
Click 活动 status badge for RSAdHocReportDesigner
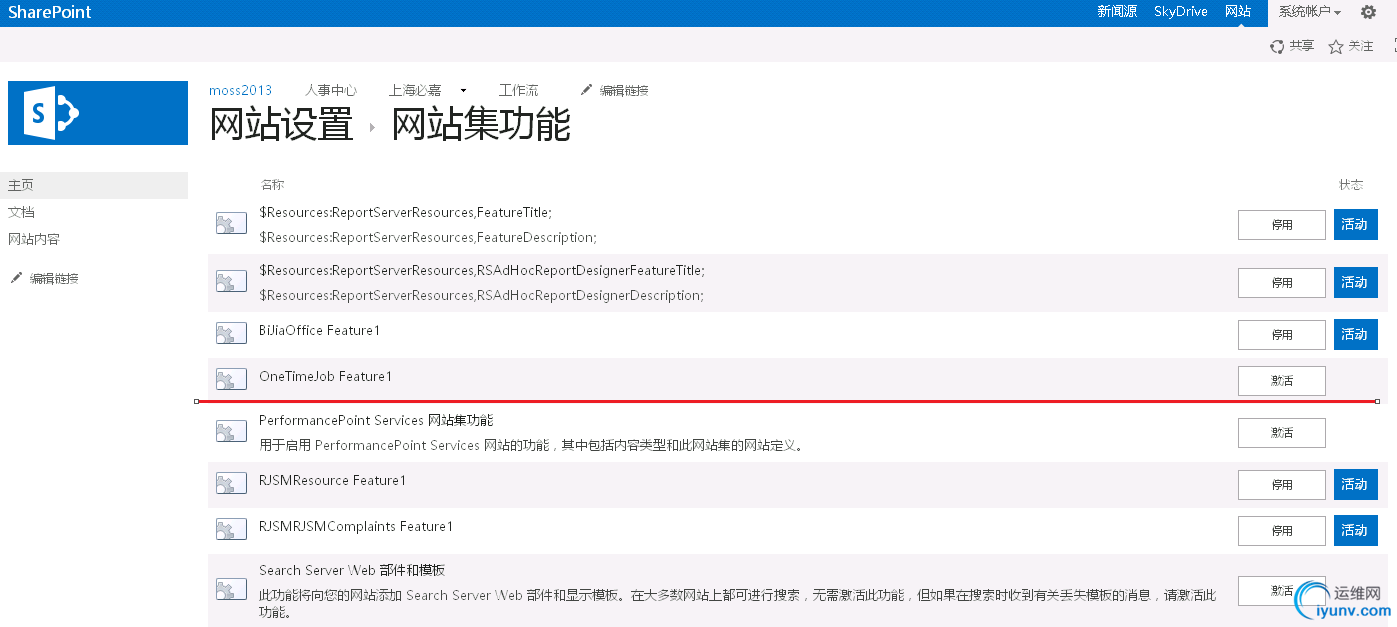pyautogui.click(x=1356, y=283)
